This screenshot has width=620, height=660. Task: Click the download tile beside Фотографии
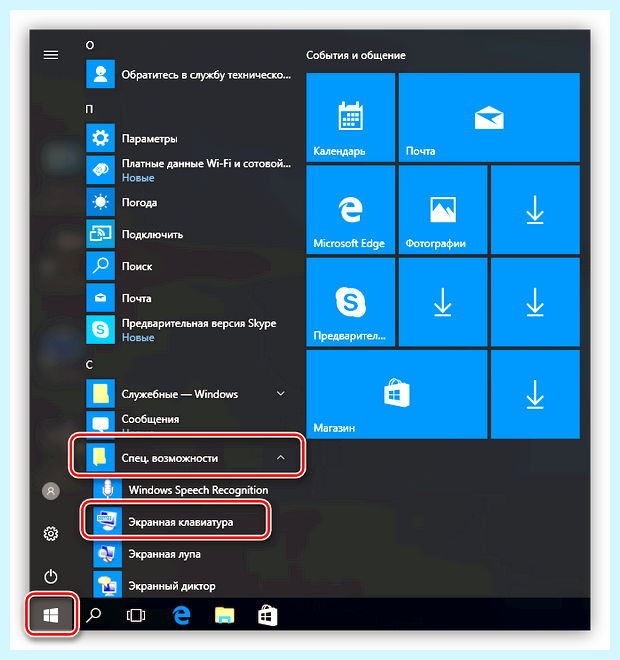tap(535, 210)
